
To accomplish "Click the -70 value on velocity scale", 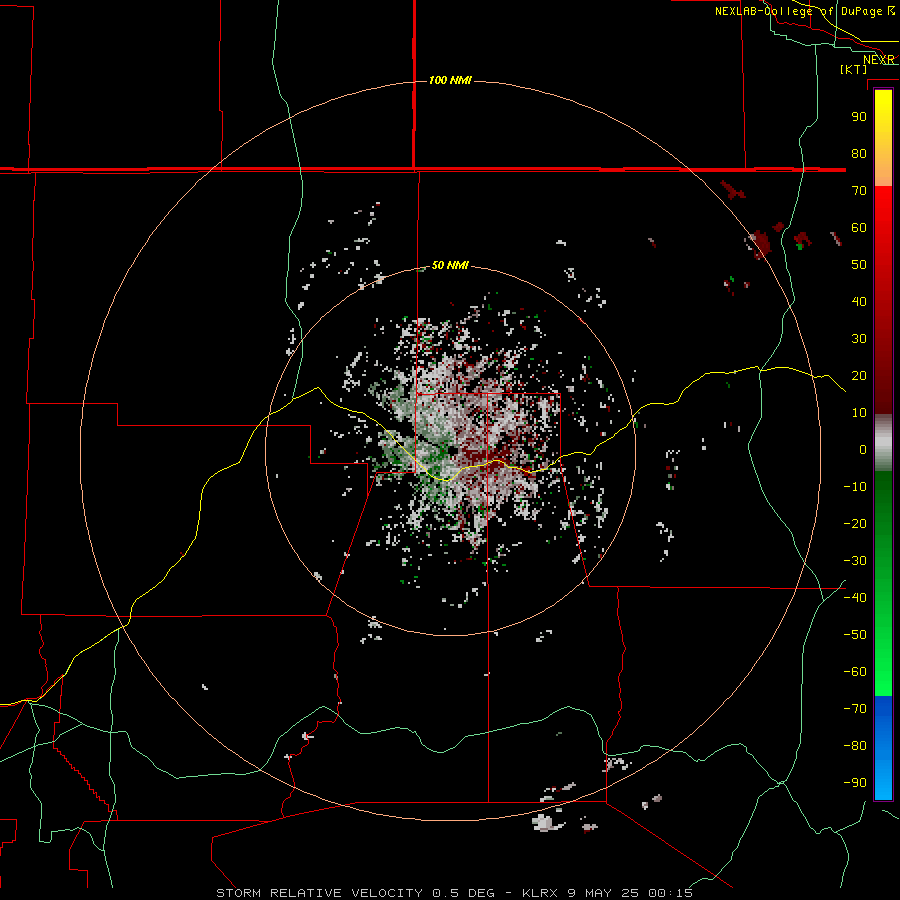I will point(855,708).
